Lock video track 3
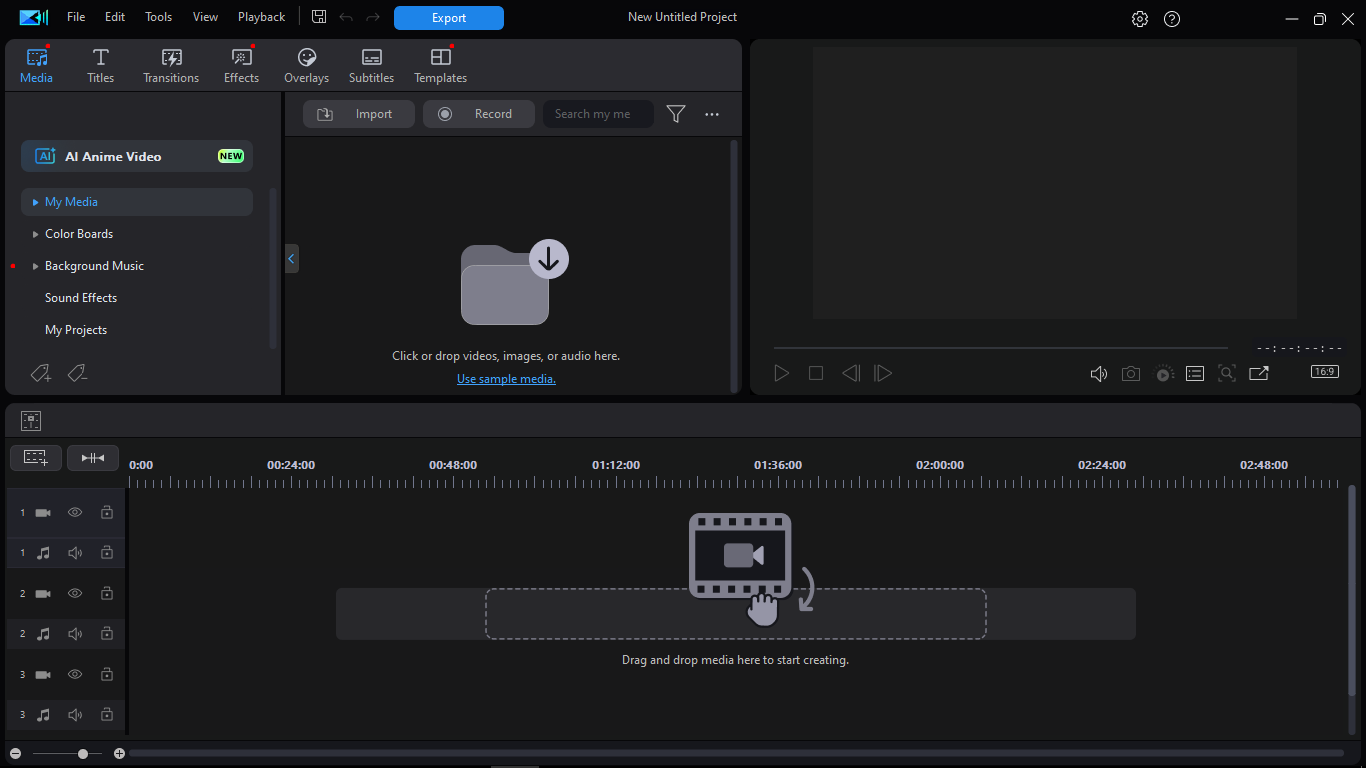The height and width of the screenshot is (768, 1366). (x=107, y=675)
